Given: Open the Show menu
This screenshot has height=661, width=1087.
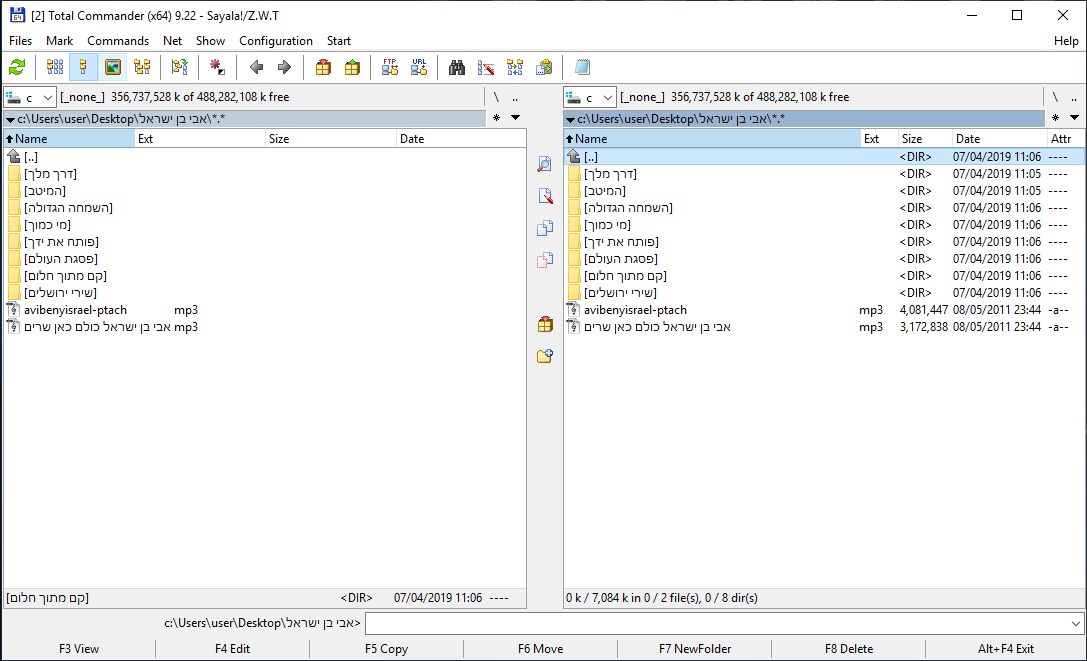Looking at the screenshot, I should pyautogui.click(x=210, y=41).
